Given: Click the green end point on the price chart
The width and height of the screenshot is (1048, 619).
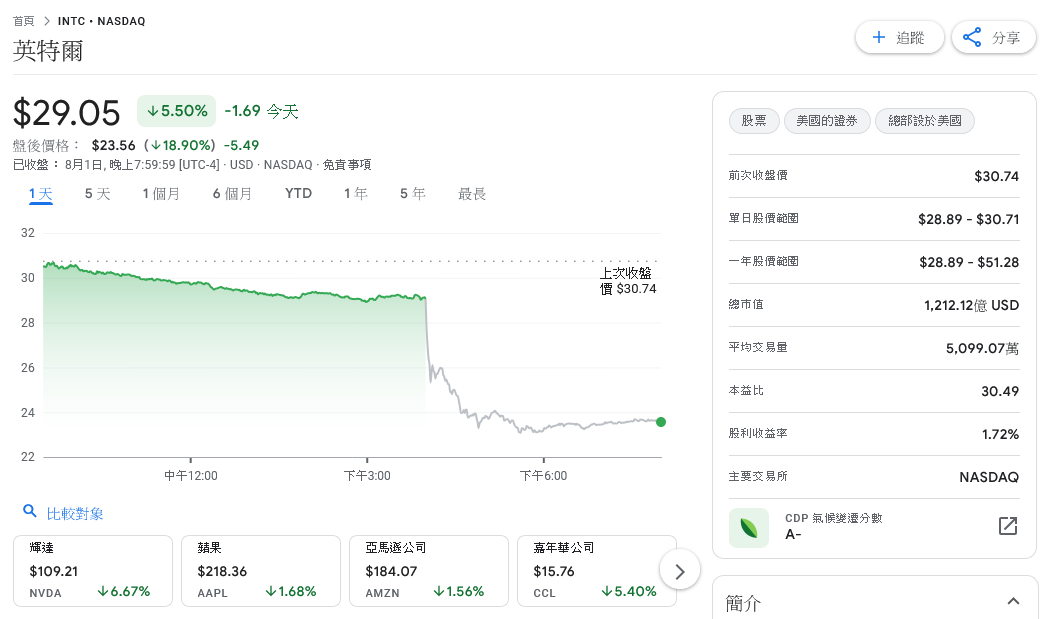Looking at the screenshot, I should (x=661, y=422).
